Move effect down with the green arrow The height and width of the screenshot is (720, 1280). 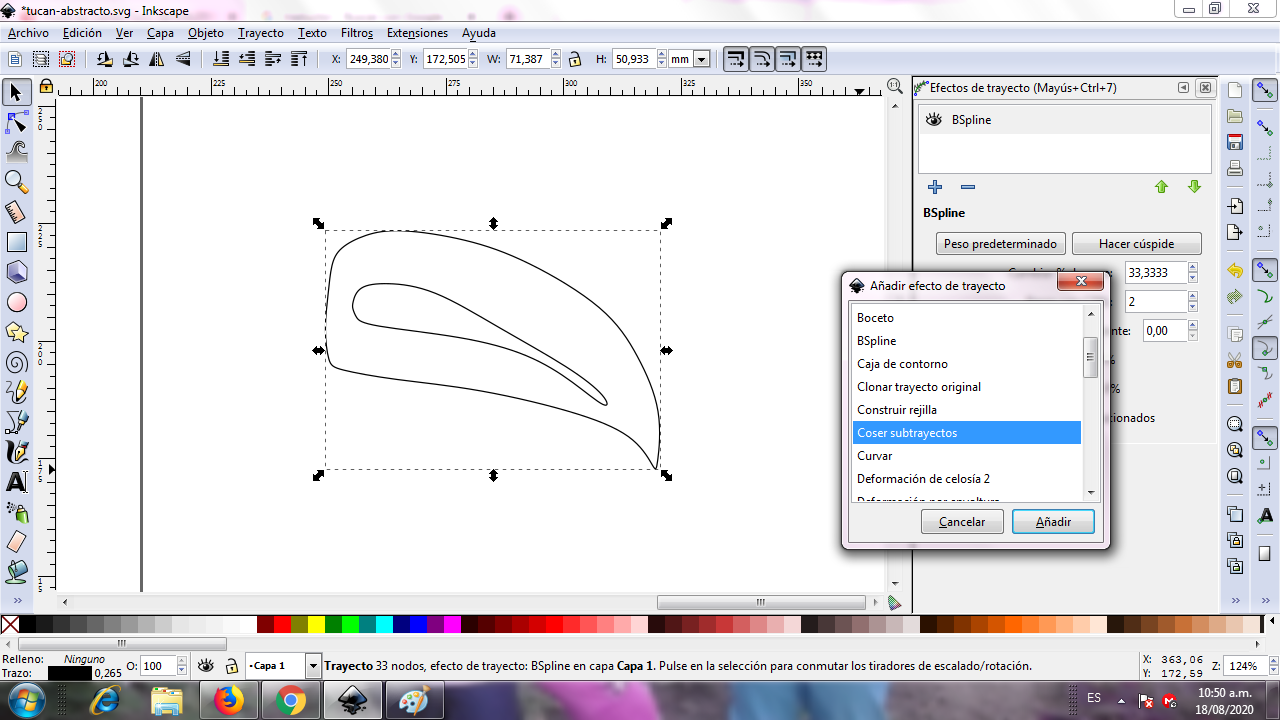[1194, 187]
